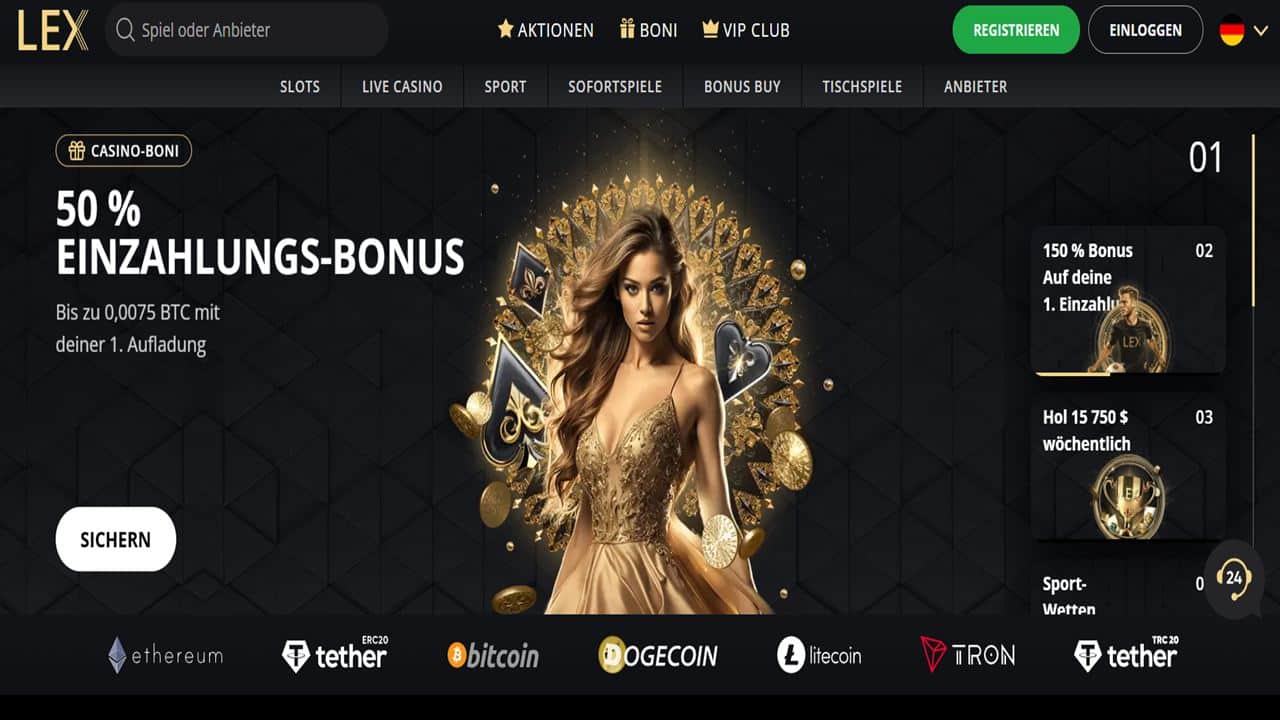Select the Dogecoin payment logo

point(657,655)
